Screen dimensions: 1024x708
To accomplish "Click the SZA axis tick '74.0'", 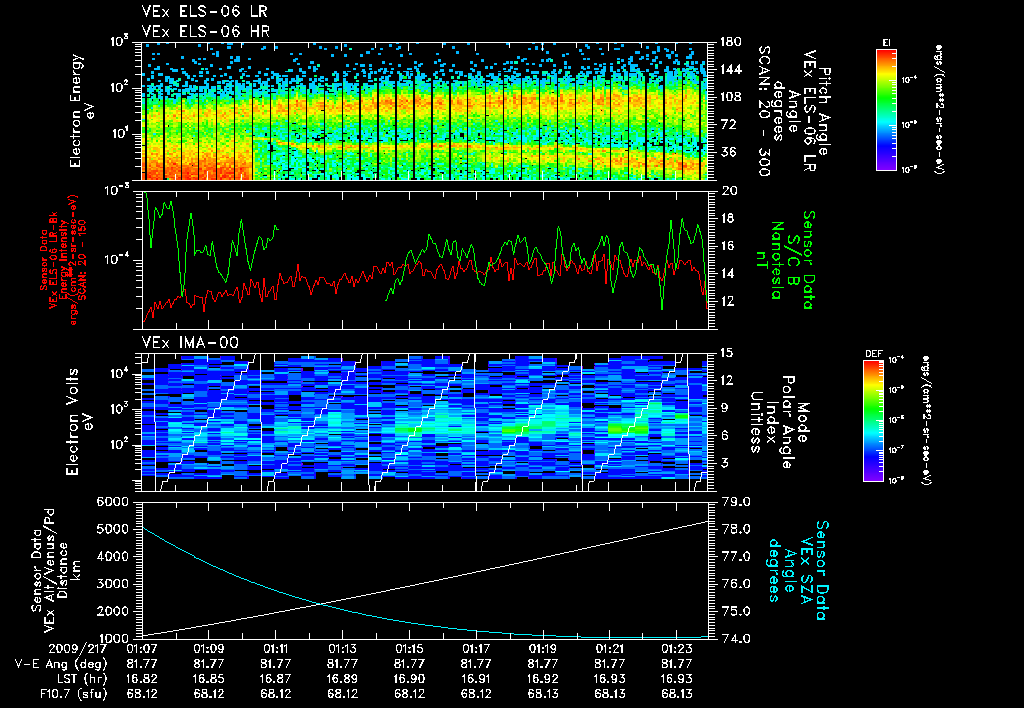I will [735, 639].
